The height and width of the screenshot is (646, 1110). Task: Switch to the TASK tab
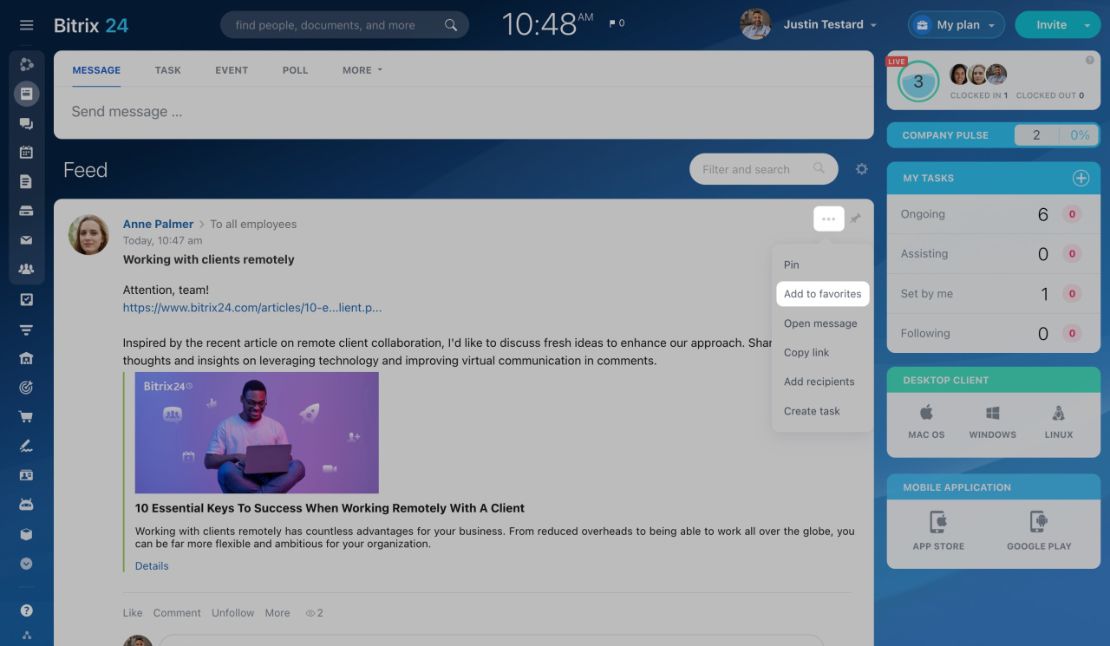click(168, 70)
